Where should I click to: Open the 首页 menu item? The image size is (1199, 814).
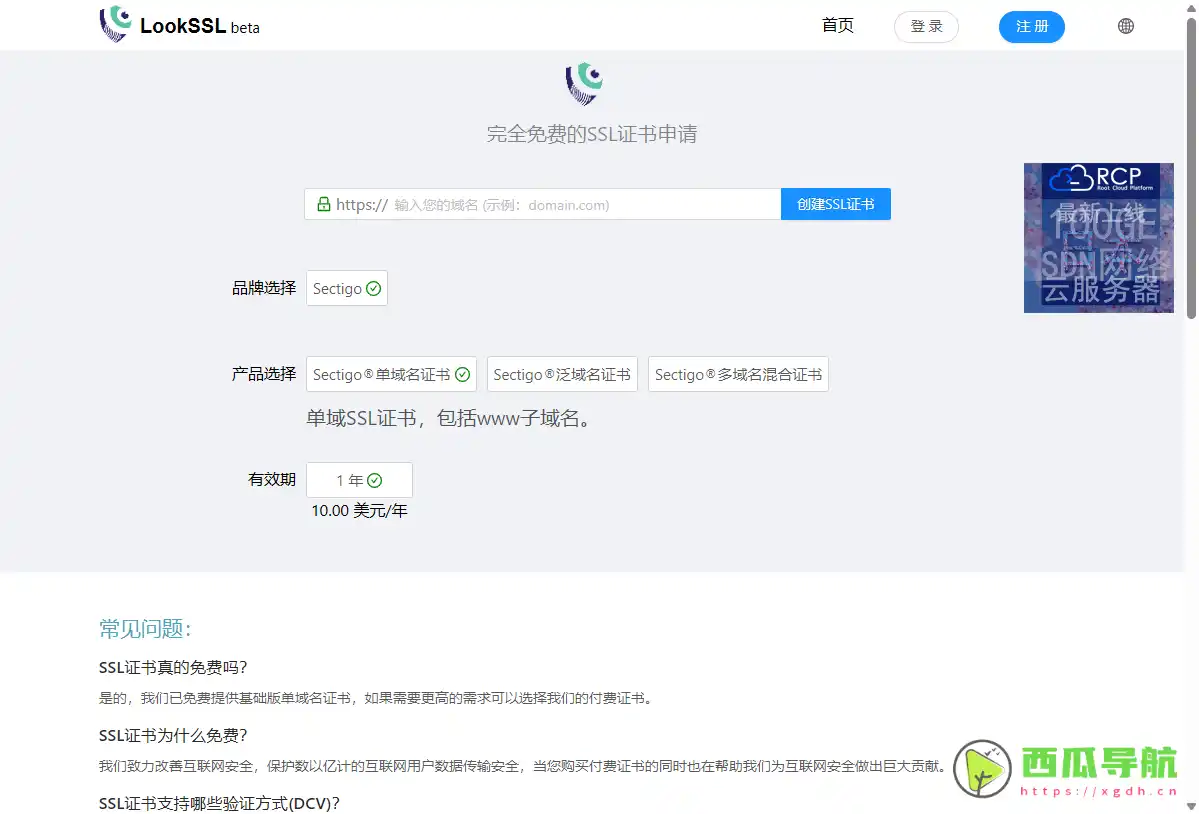point(838,26)
